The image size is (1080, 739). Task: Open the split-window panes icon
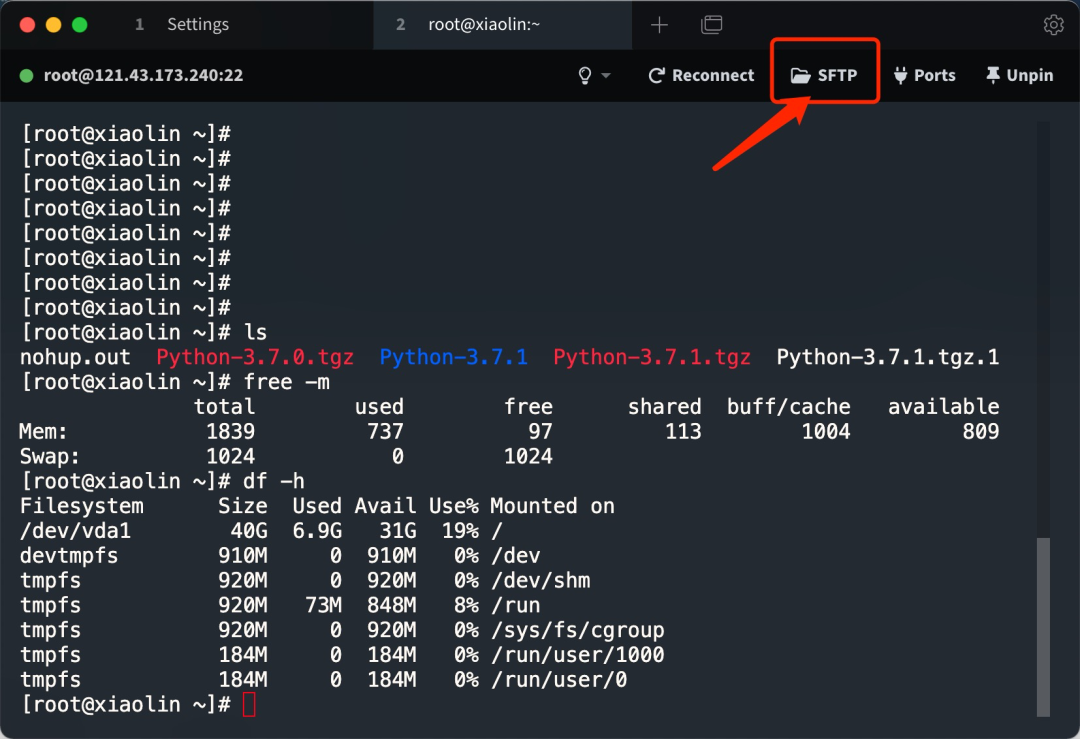(712, 25)
